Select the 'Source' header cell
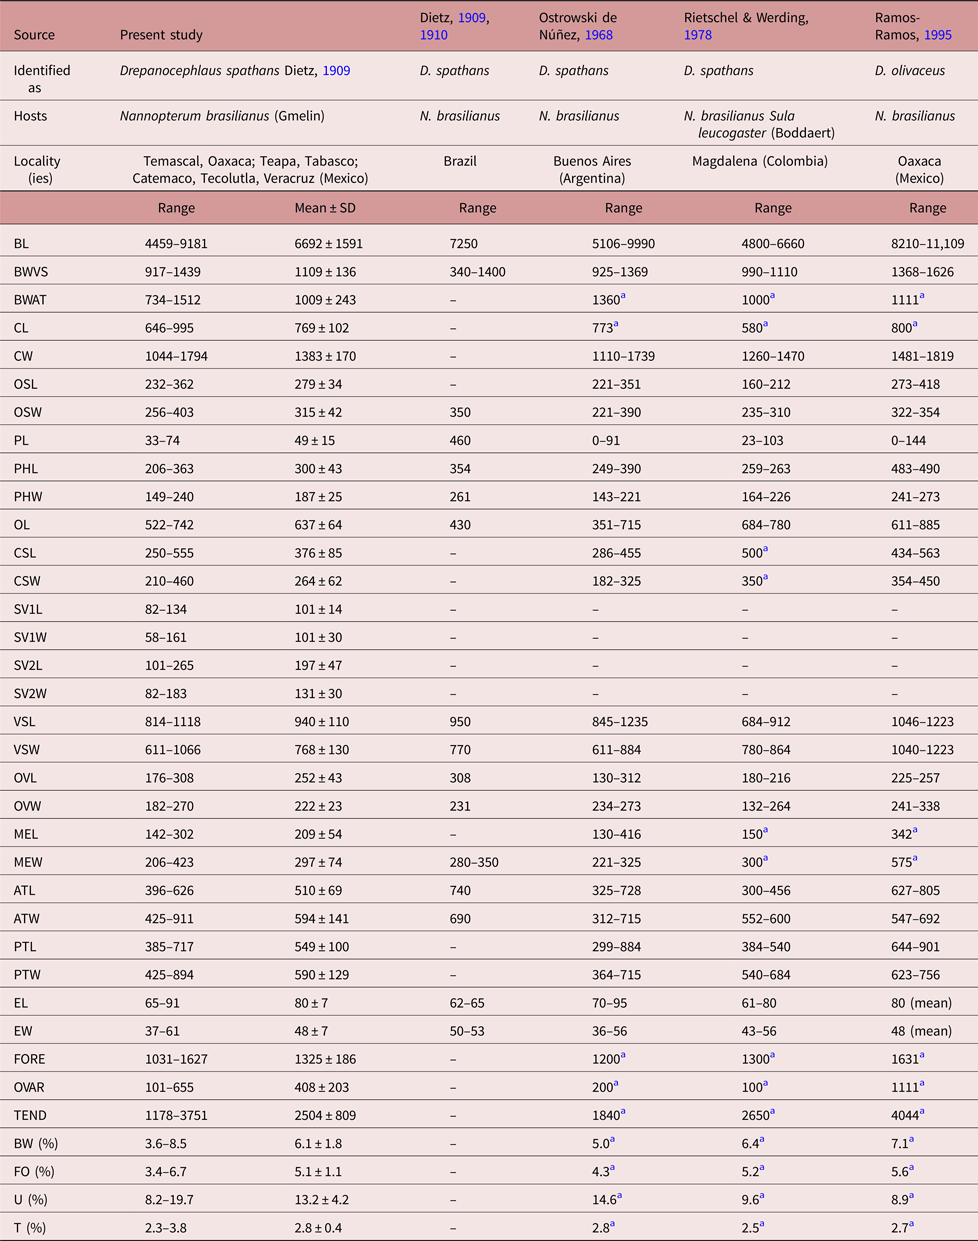978x1241 pixels. [34, 35]
